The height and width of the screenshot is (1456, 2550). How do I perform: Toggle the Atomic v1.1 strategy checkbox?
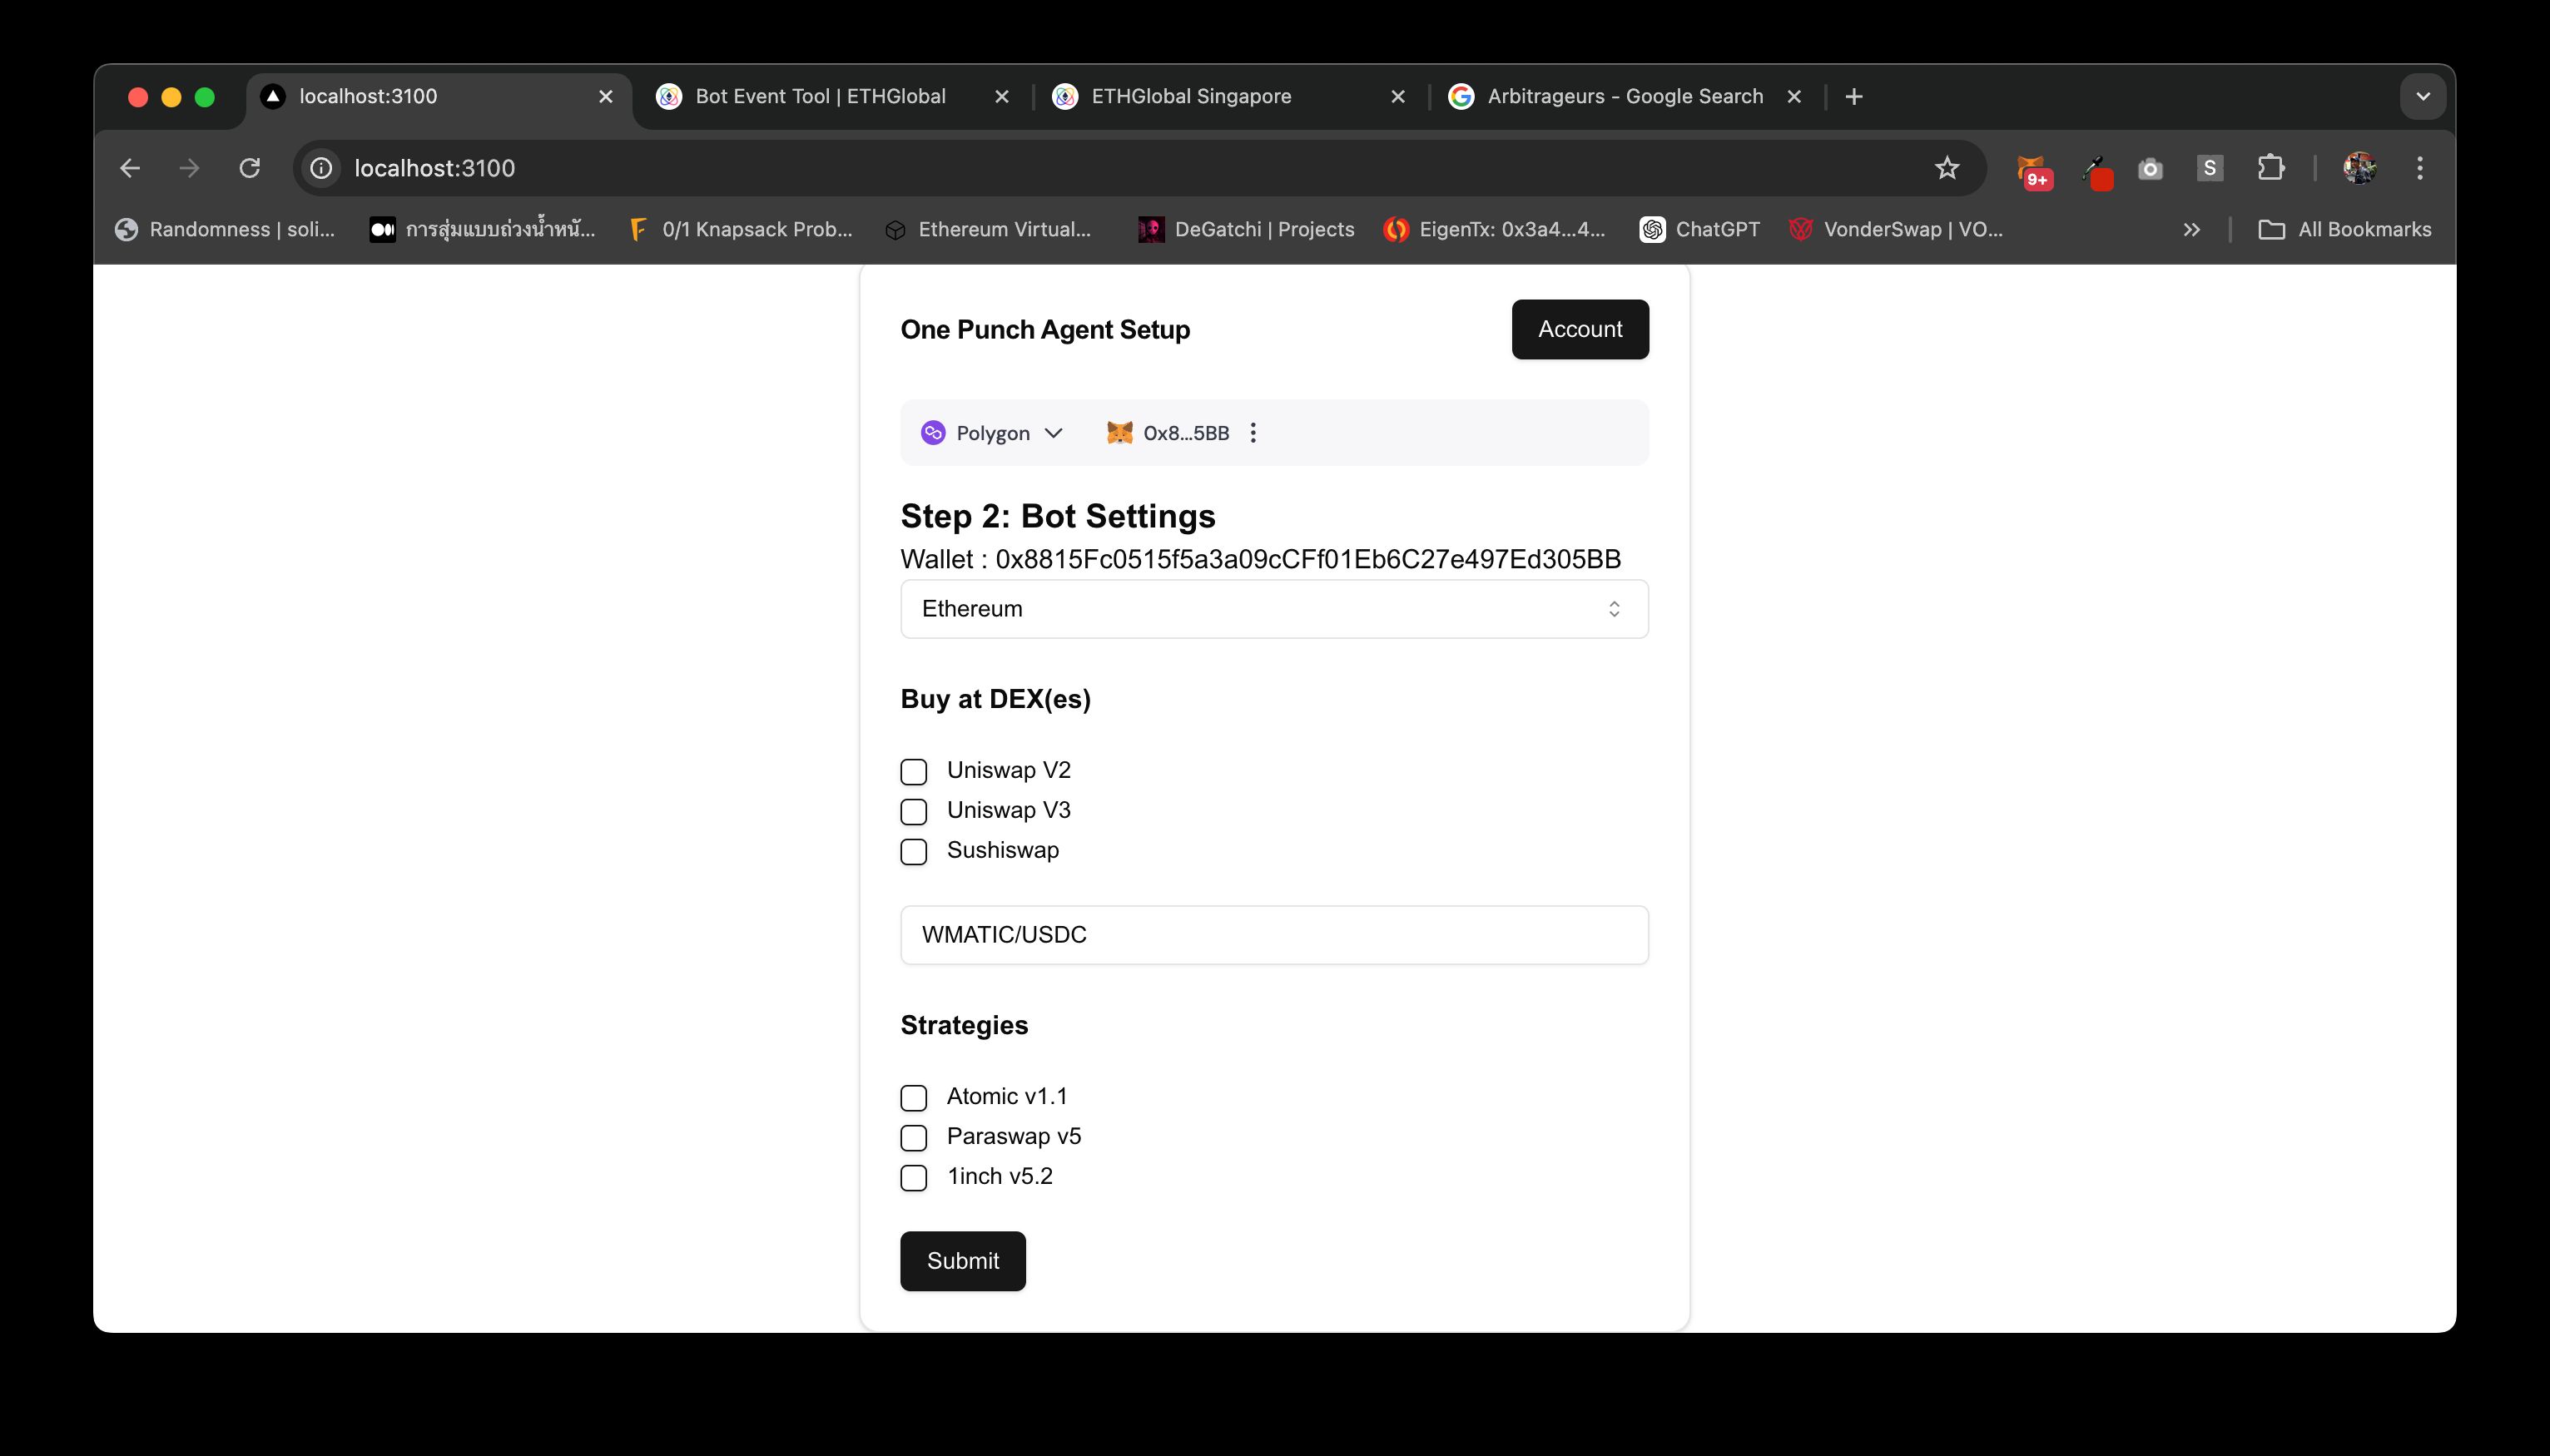tap(912, 1096)
